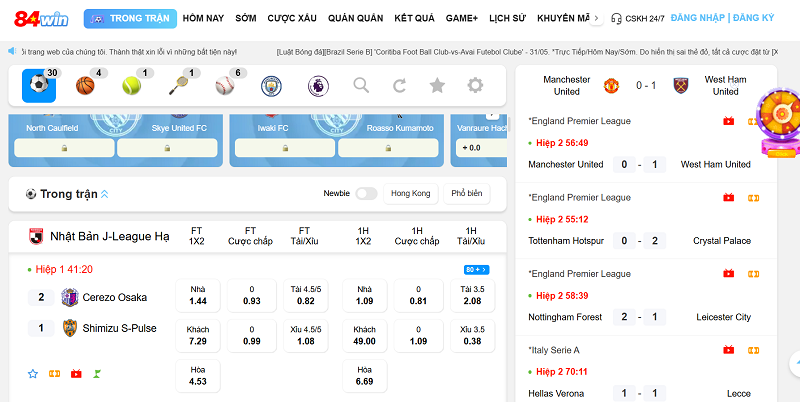Toggle the Newbie switch
Viewport: 800px width, 402px height.
click(x=366, y=193)
